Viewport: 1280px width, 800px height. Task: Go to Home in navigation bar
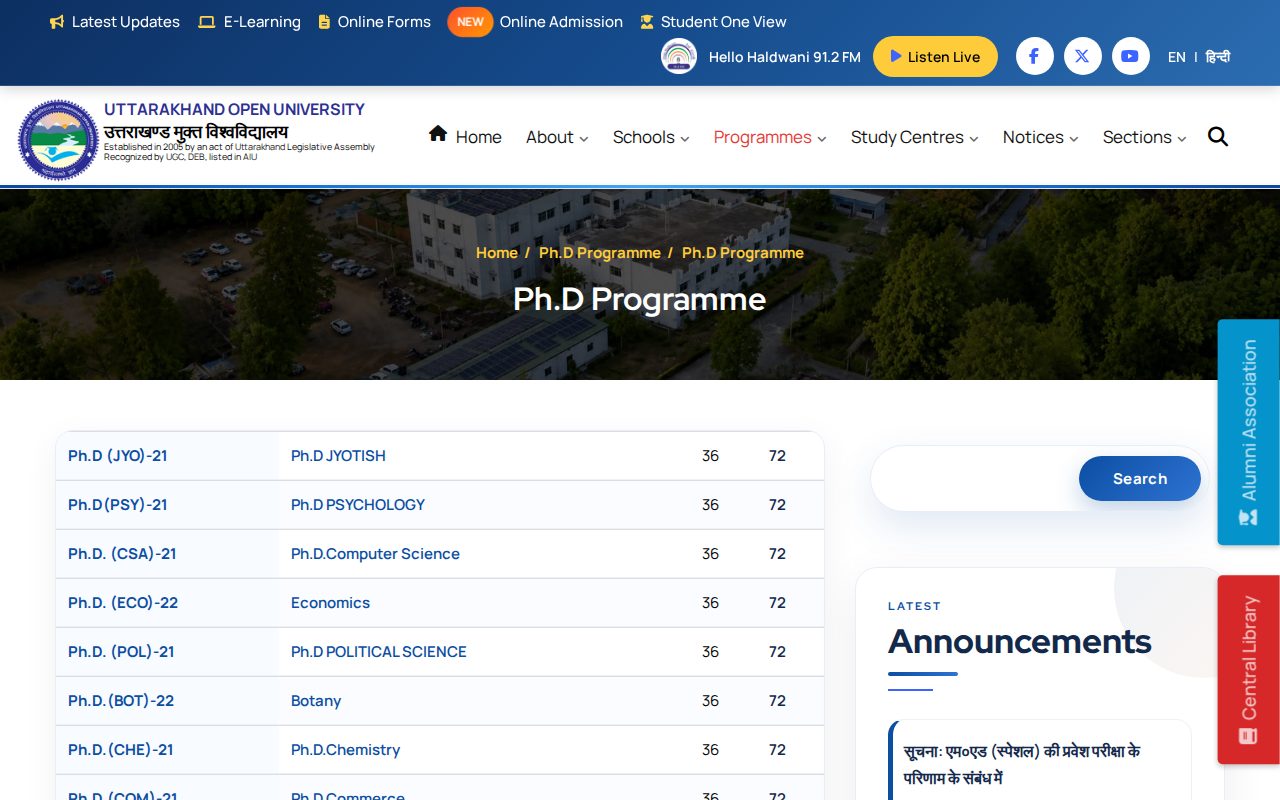465,137
